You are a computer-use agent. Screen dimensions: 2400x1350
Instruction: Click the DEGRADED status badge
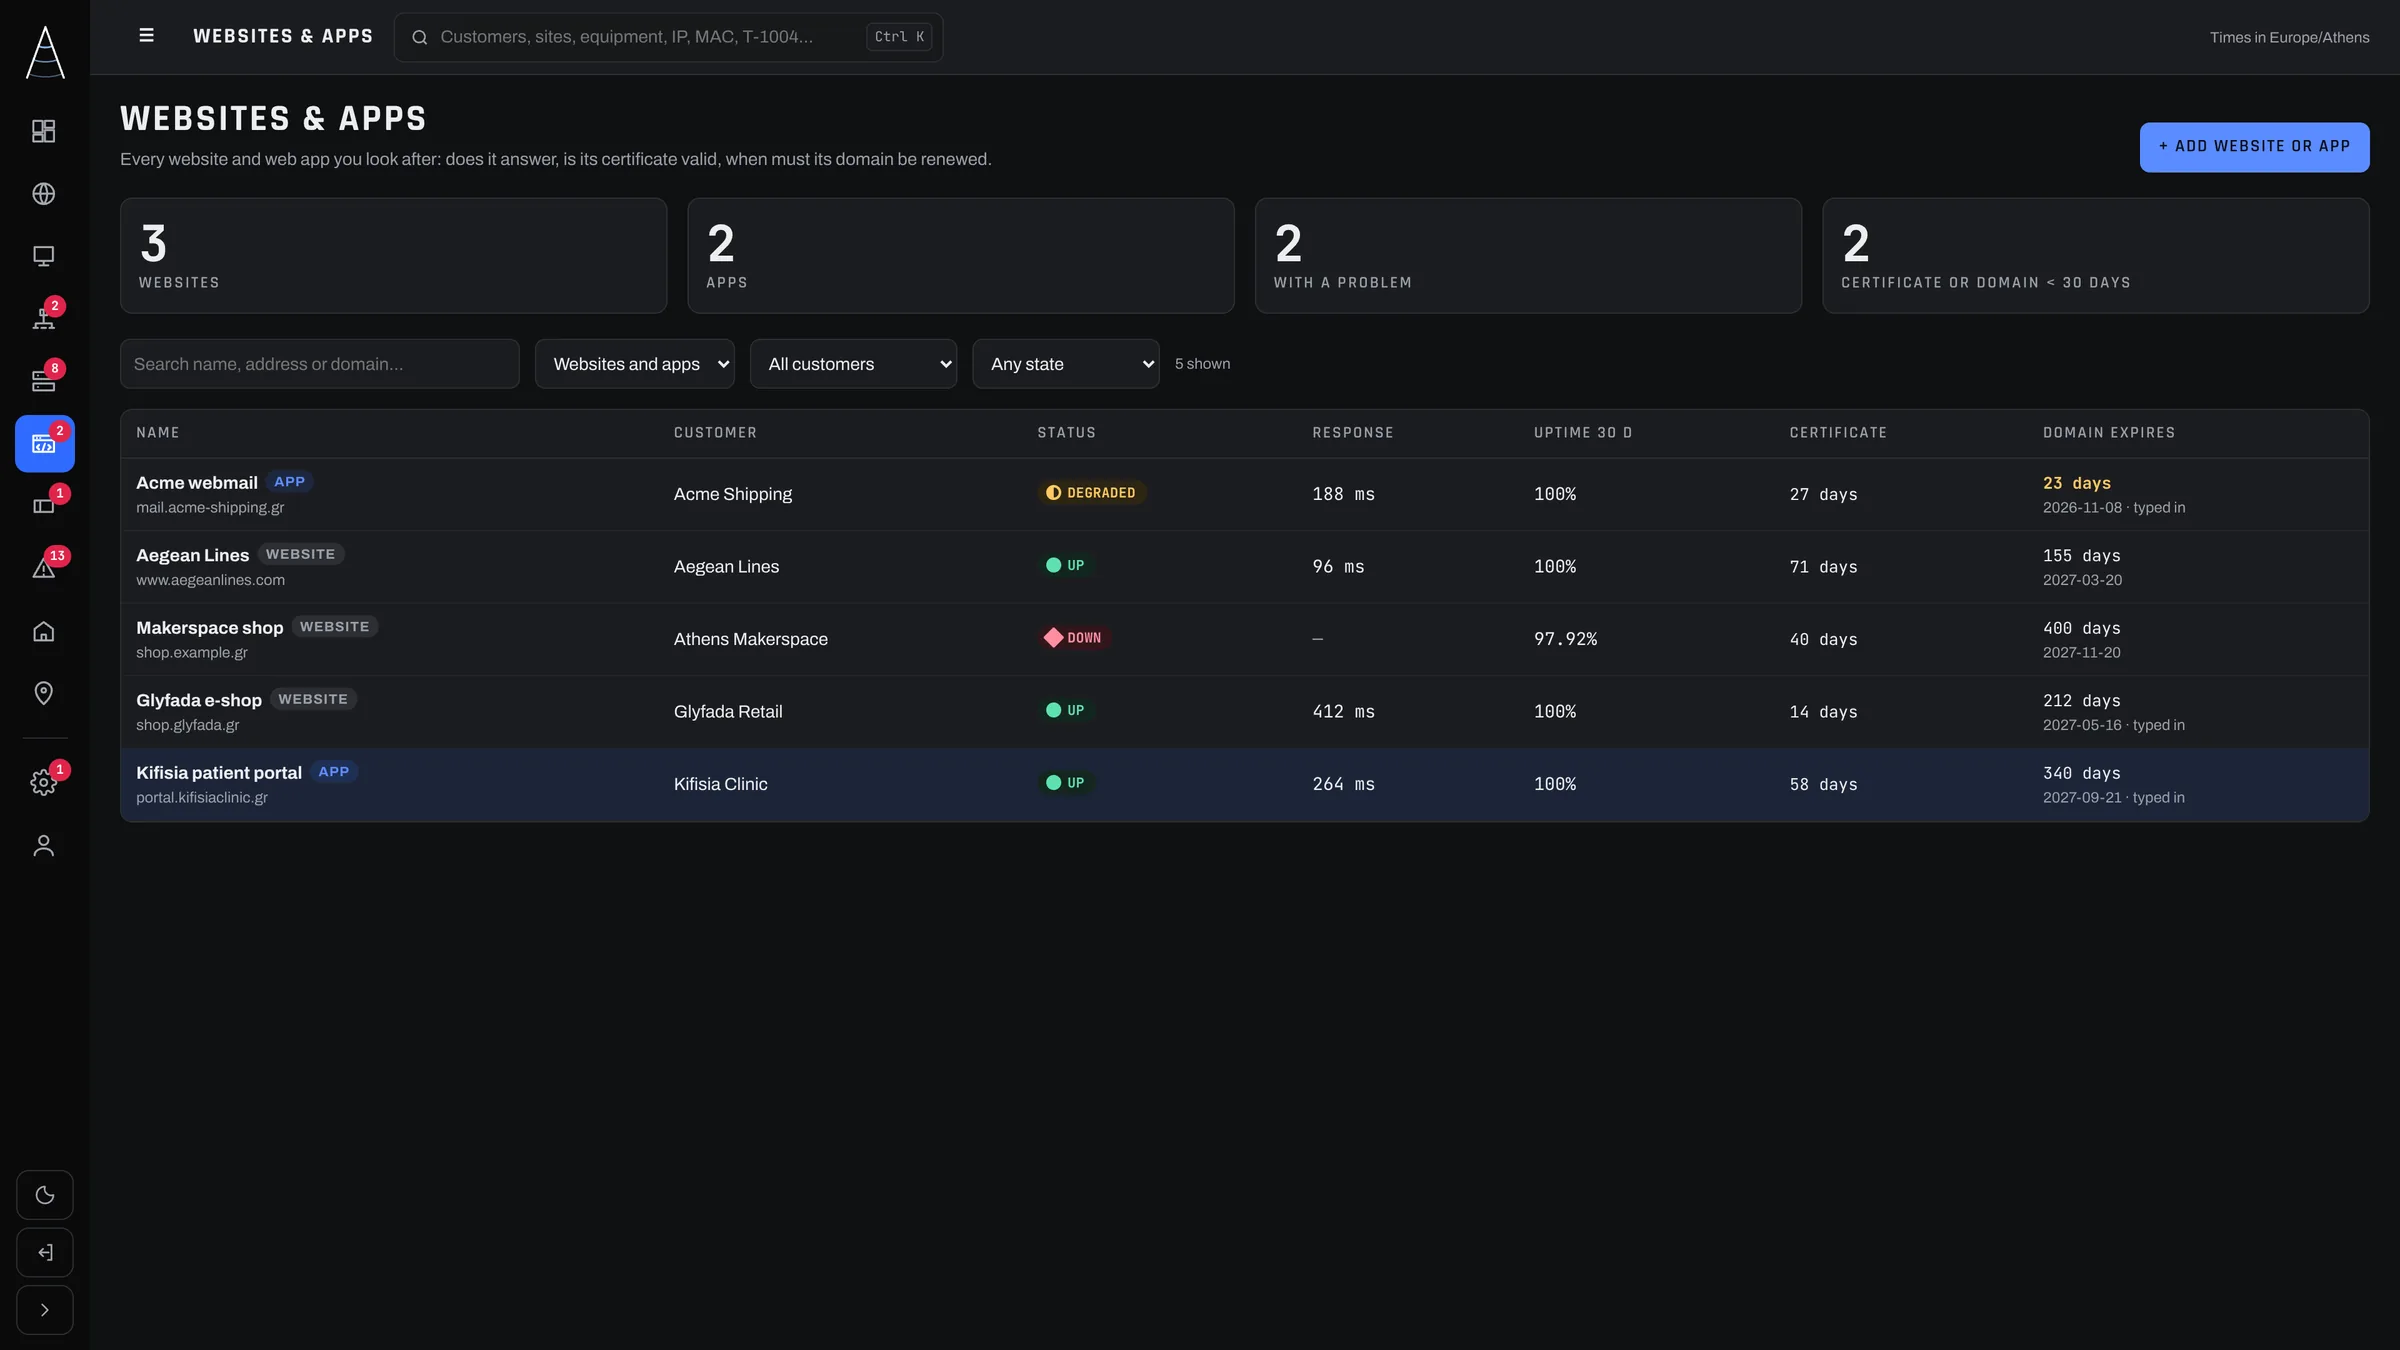[x=1091, y=493]
